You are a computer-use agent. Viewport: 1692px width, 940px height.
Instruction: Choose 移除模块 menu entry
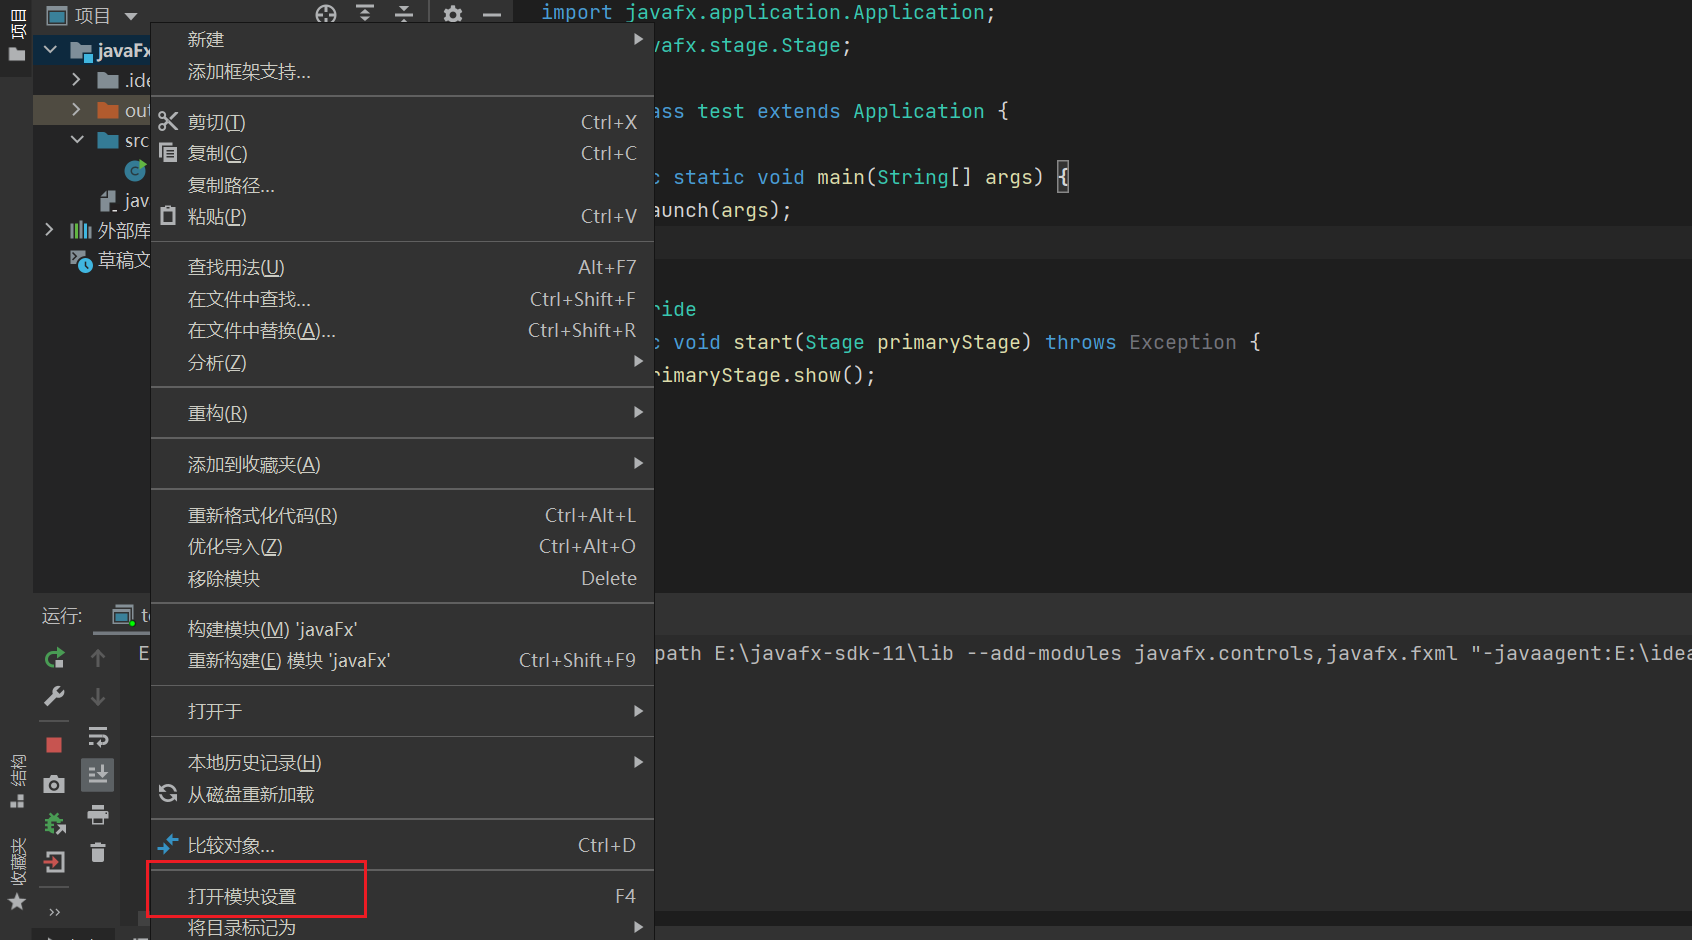tap(402, 578)
